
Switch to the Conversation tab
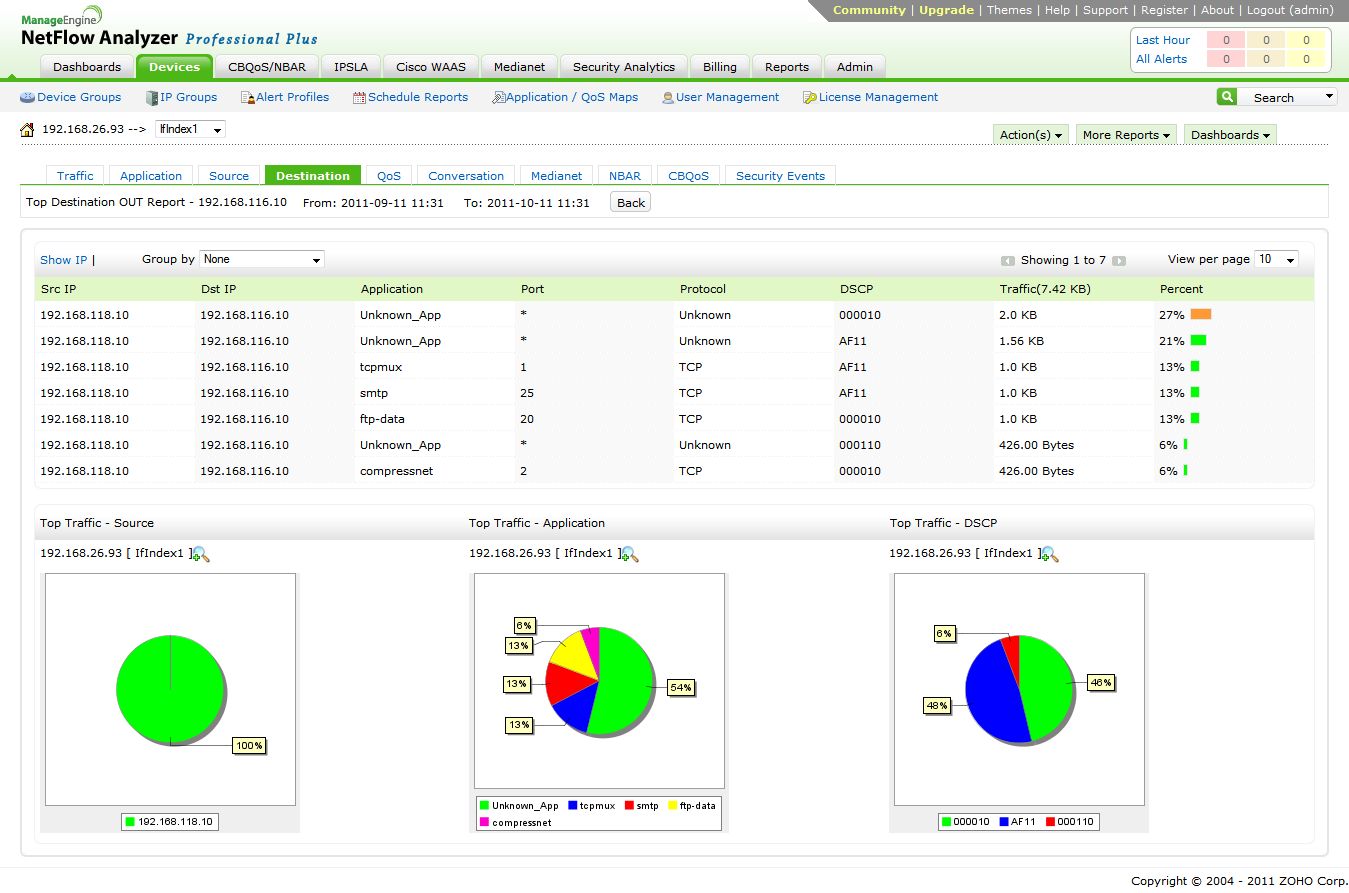(466, 176)
